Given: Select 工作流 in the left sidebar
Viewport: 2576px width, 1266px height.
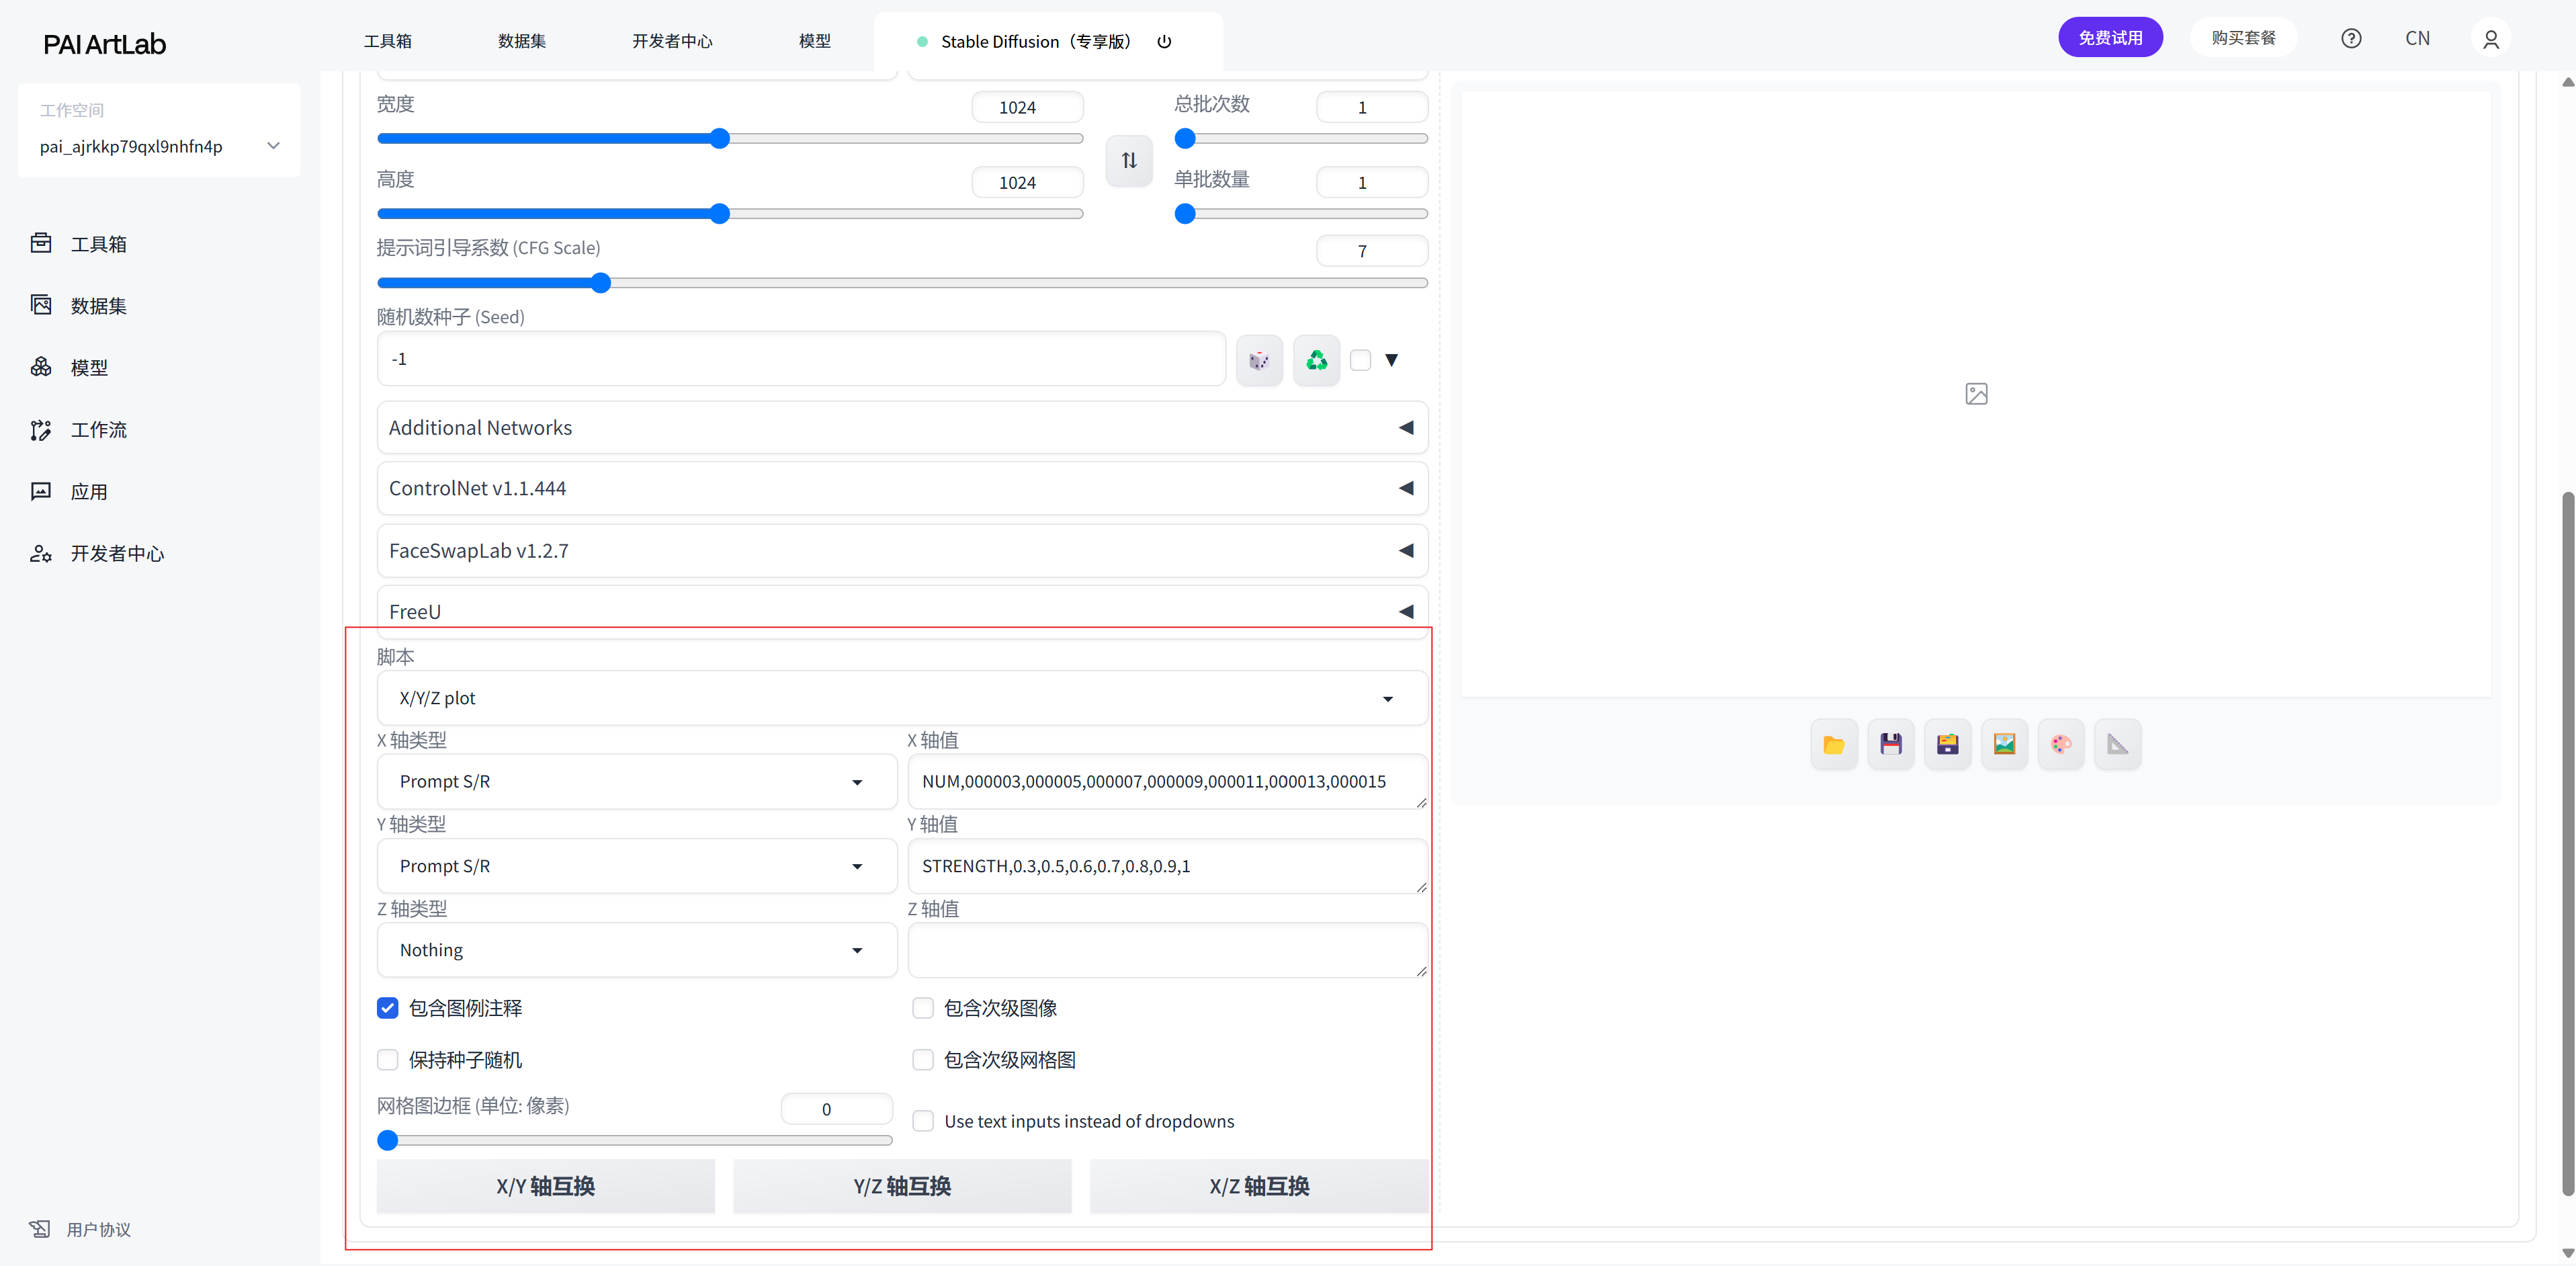Looking at the screenshot, I should pos(98,430).
